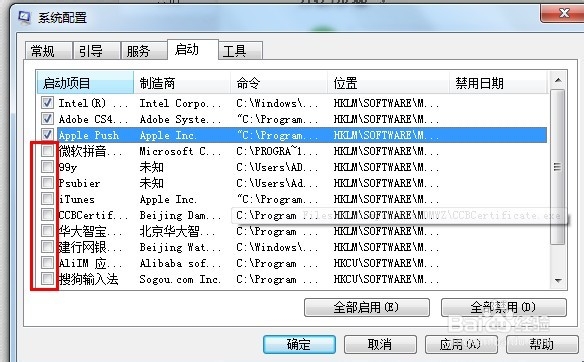Select the Microsoft C manufacturer cell
The height and width of the screenshot is (362, 584).
click(x=180, y=151)
